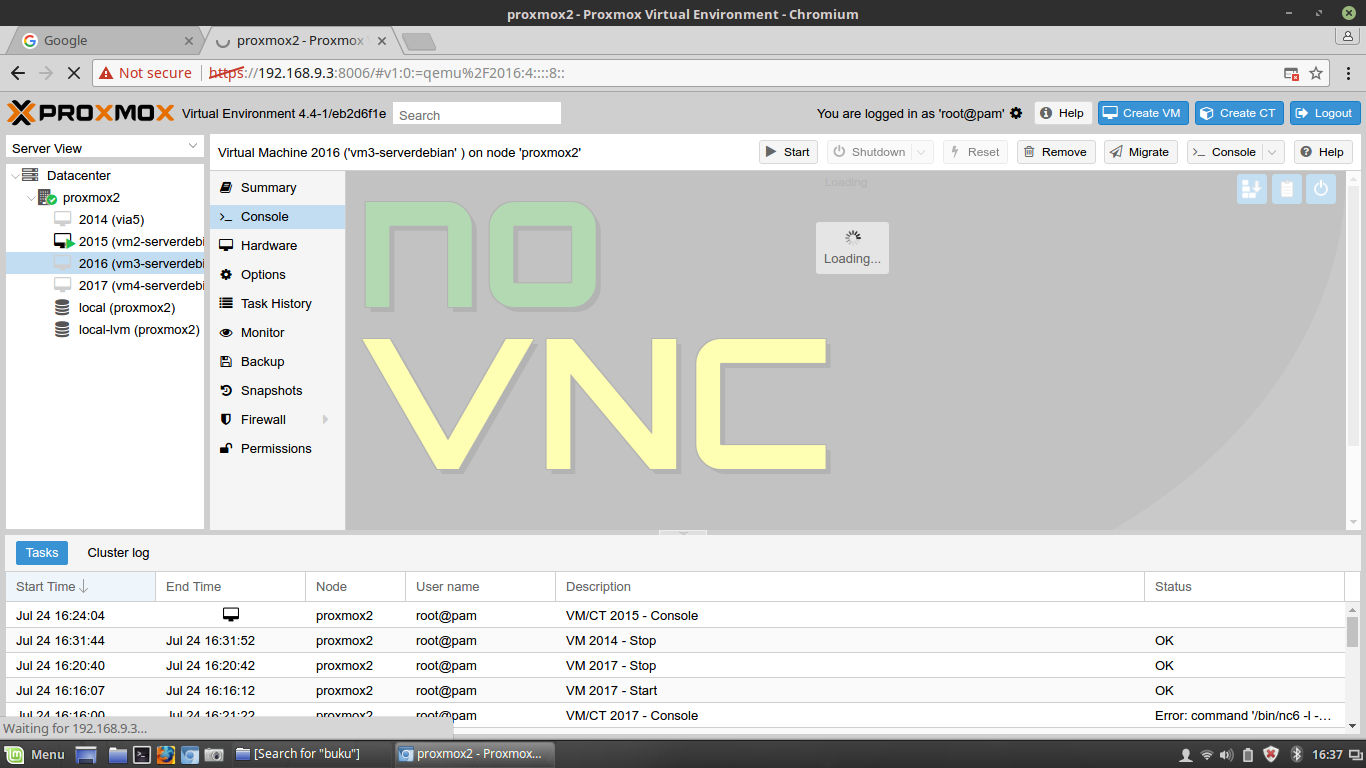Collapse the proxmox2 node expander

31,198
